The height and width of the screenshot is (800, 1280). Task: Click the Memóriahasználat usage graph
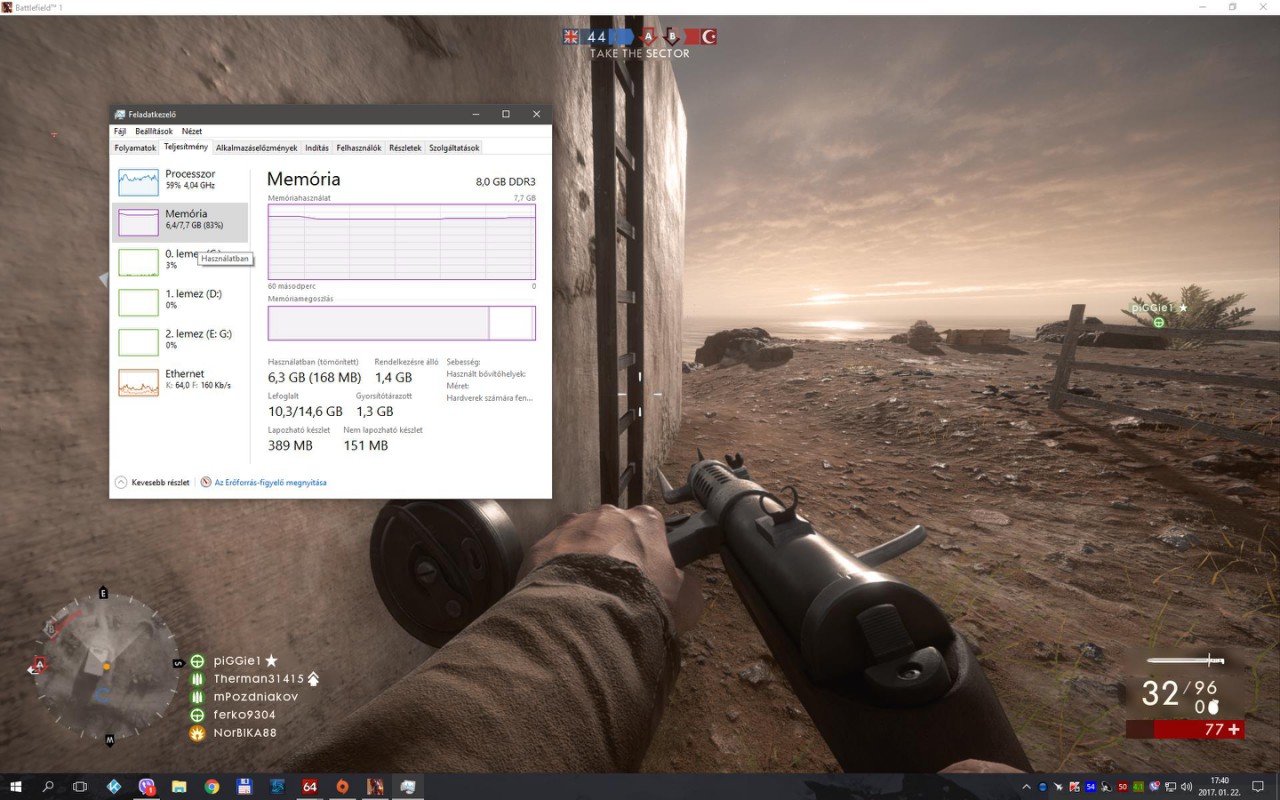(402, 242)
